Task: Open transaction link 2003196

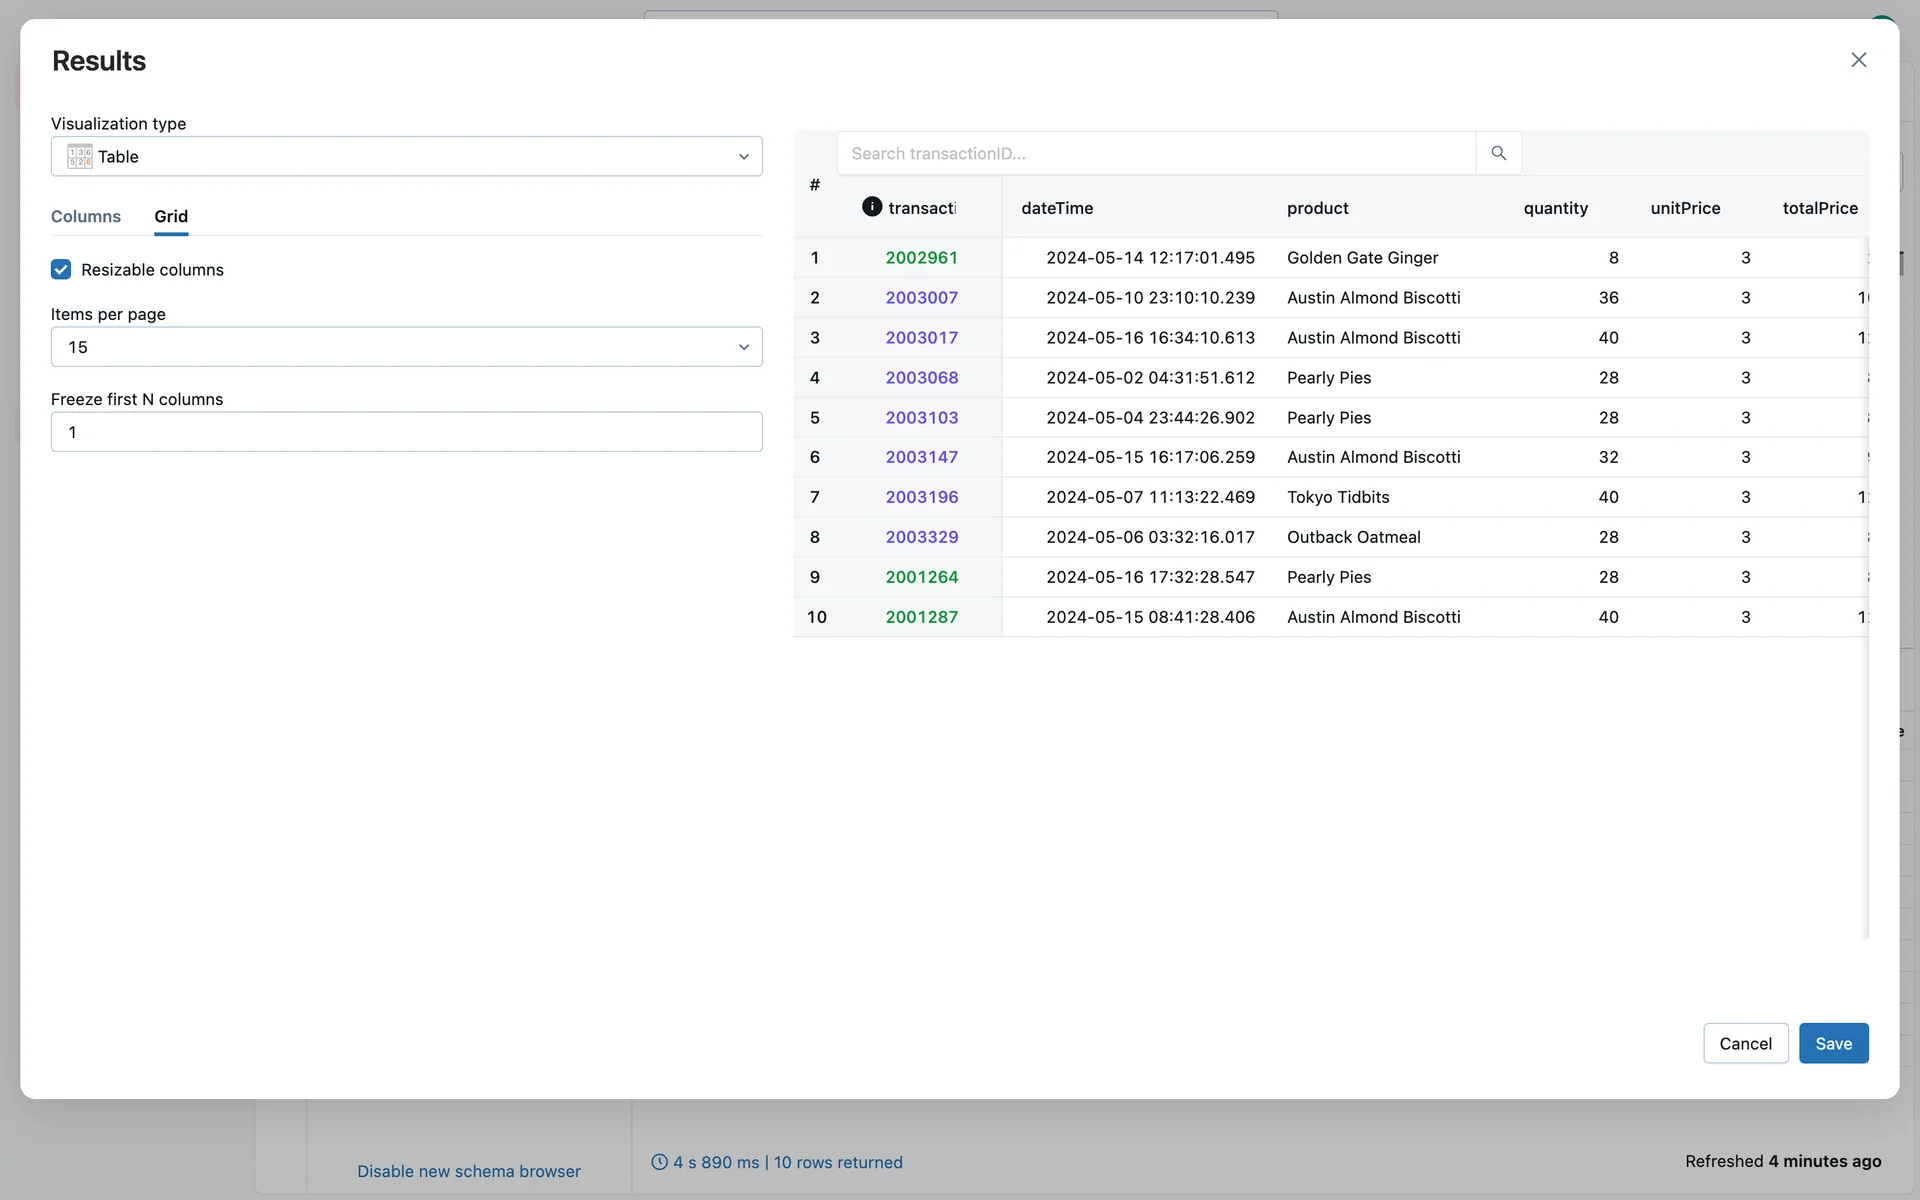Action: [x=921, y=497]
